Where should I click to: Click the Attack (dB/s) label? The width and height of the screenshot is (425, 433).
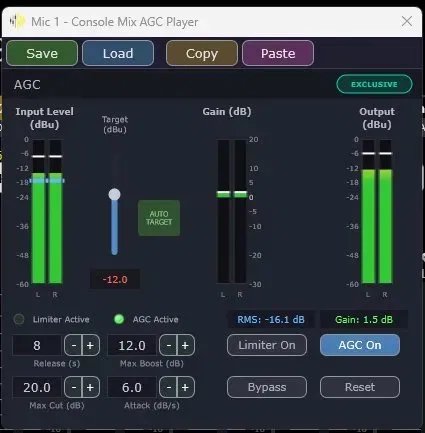pos(152,405)
